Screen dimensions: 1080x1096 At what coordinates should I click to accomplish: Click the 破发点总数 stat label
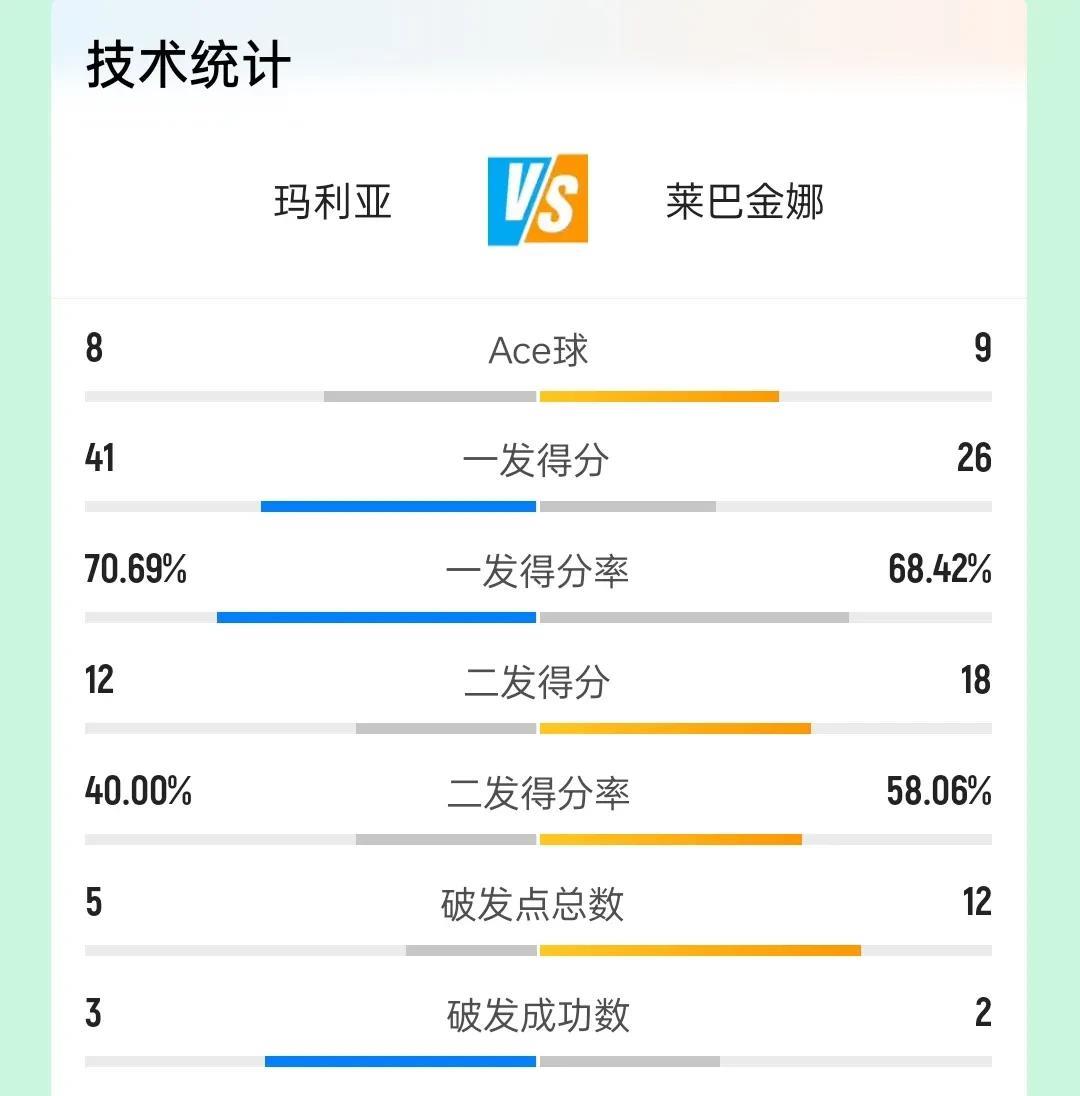tap(532, 904)
